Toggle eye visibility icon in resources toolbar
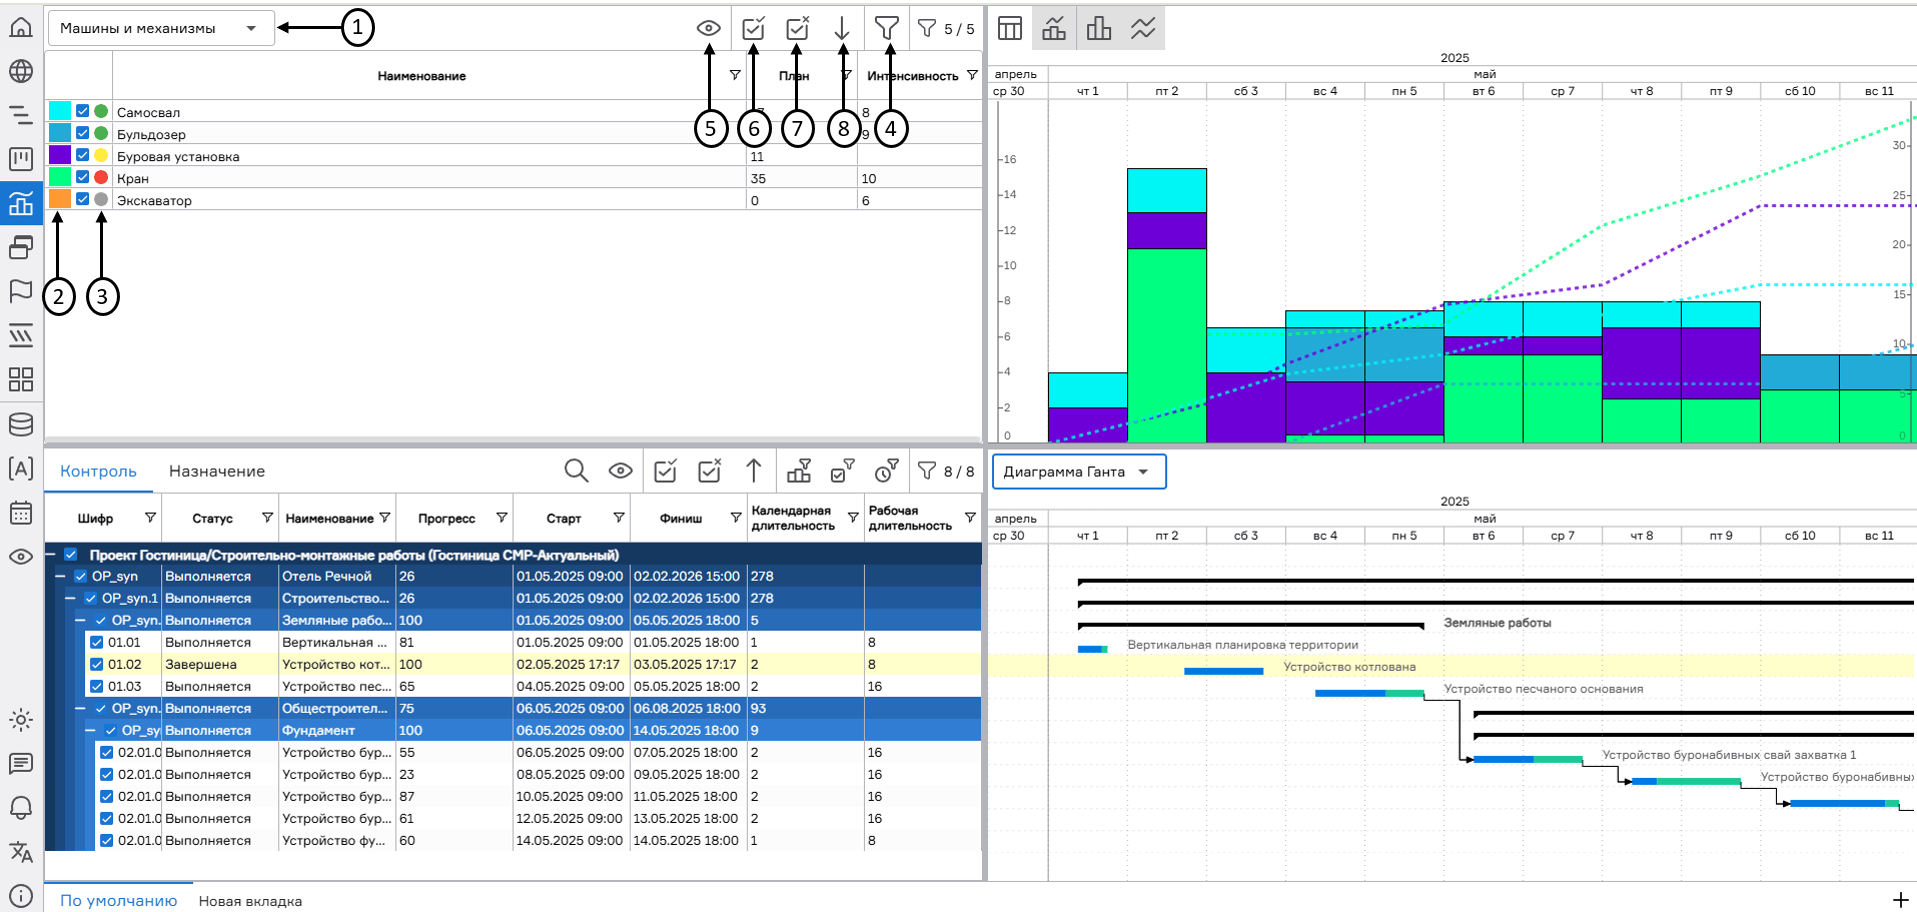 tap(708, 28)
